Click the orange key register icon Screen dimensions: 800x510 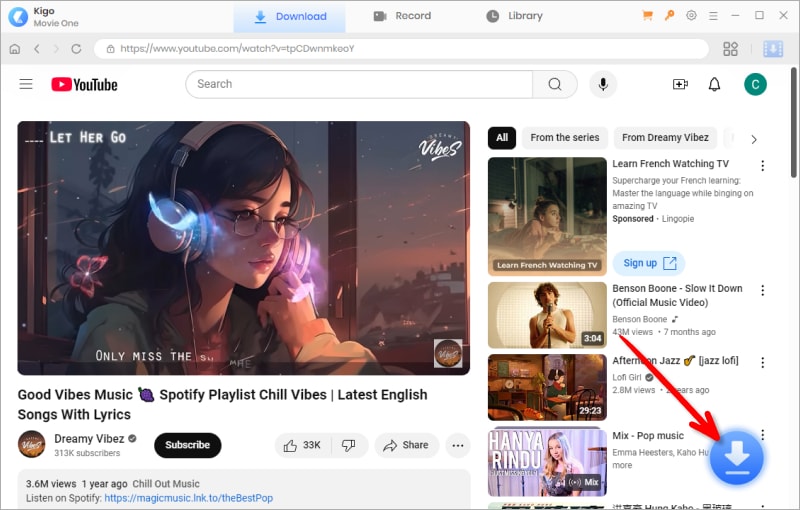pos(669,15)
